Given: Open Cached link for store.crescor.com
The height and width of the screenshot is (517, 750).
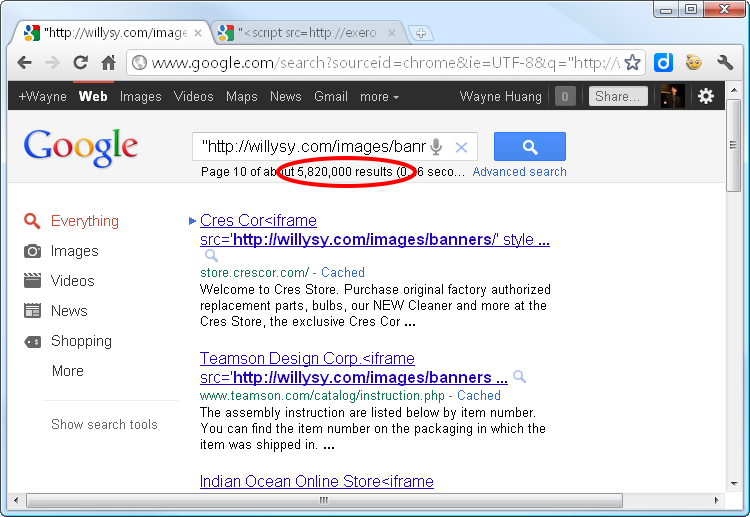Looking at the screenshot, I should coord(342,273).
